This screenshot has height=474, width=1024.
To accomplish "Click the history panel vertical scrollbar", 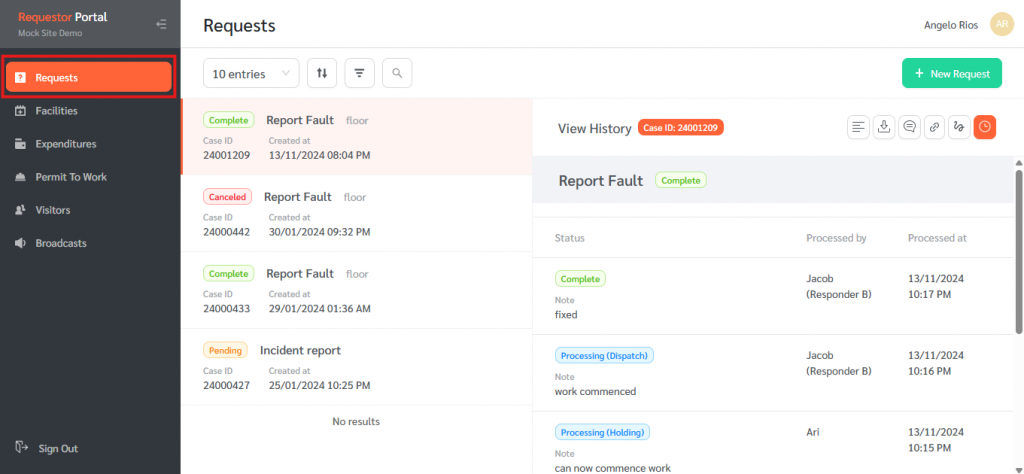I will (x=1018, y=250).
